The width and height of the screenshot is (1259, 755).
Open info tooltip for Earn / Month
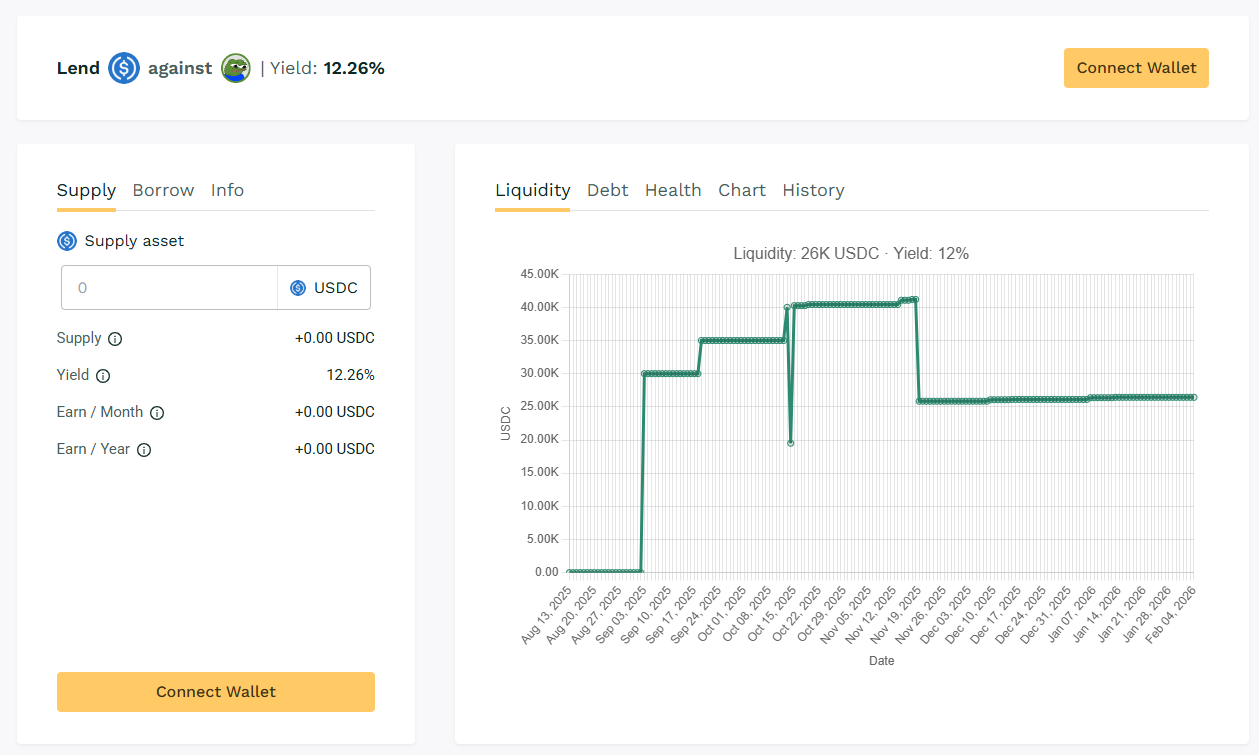pos(157,413)
